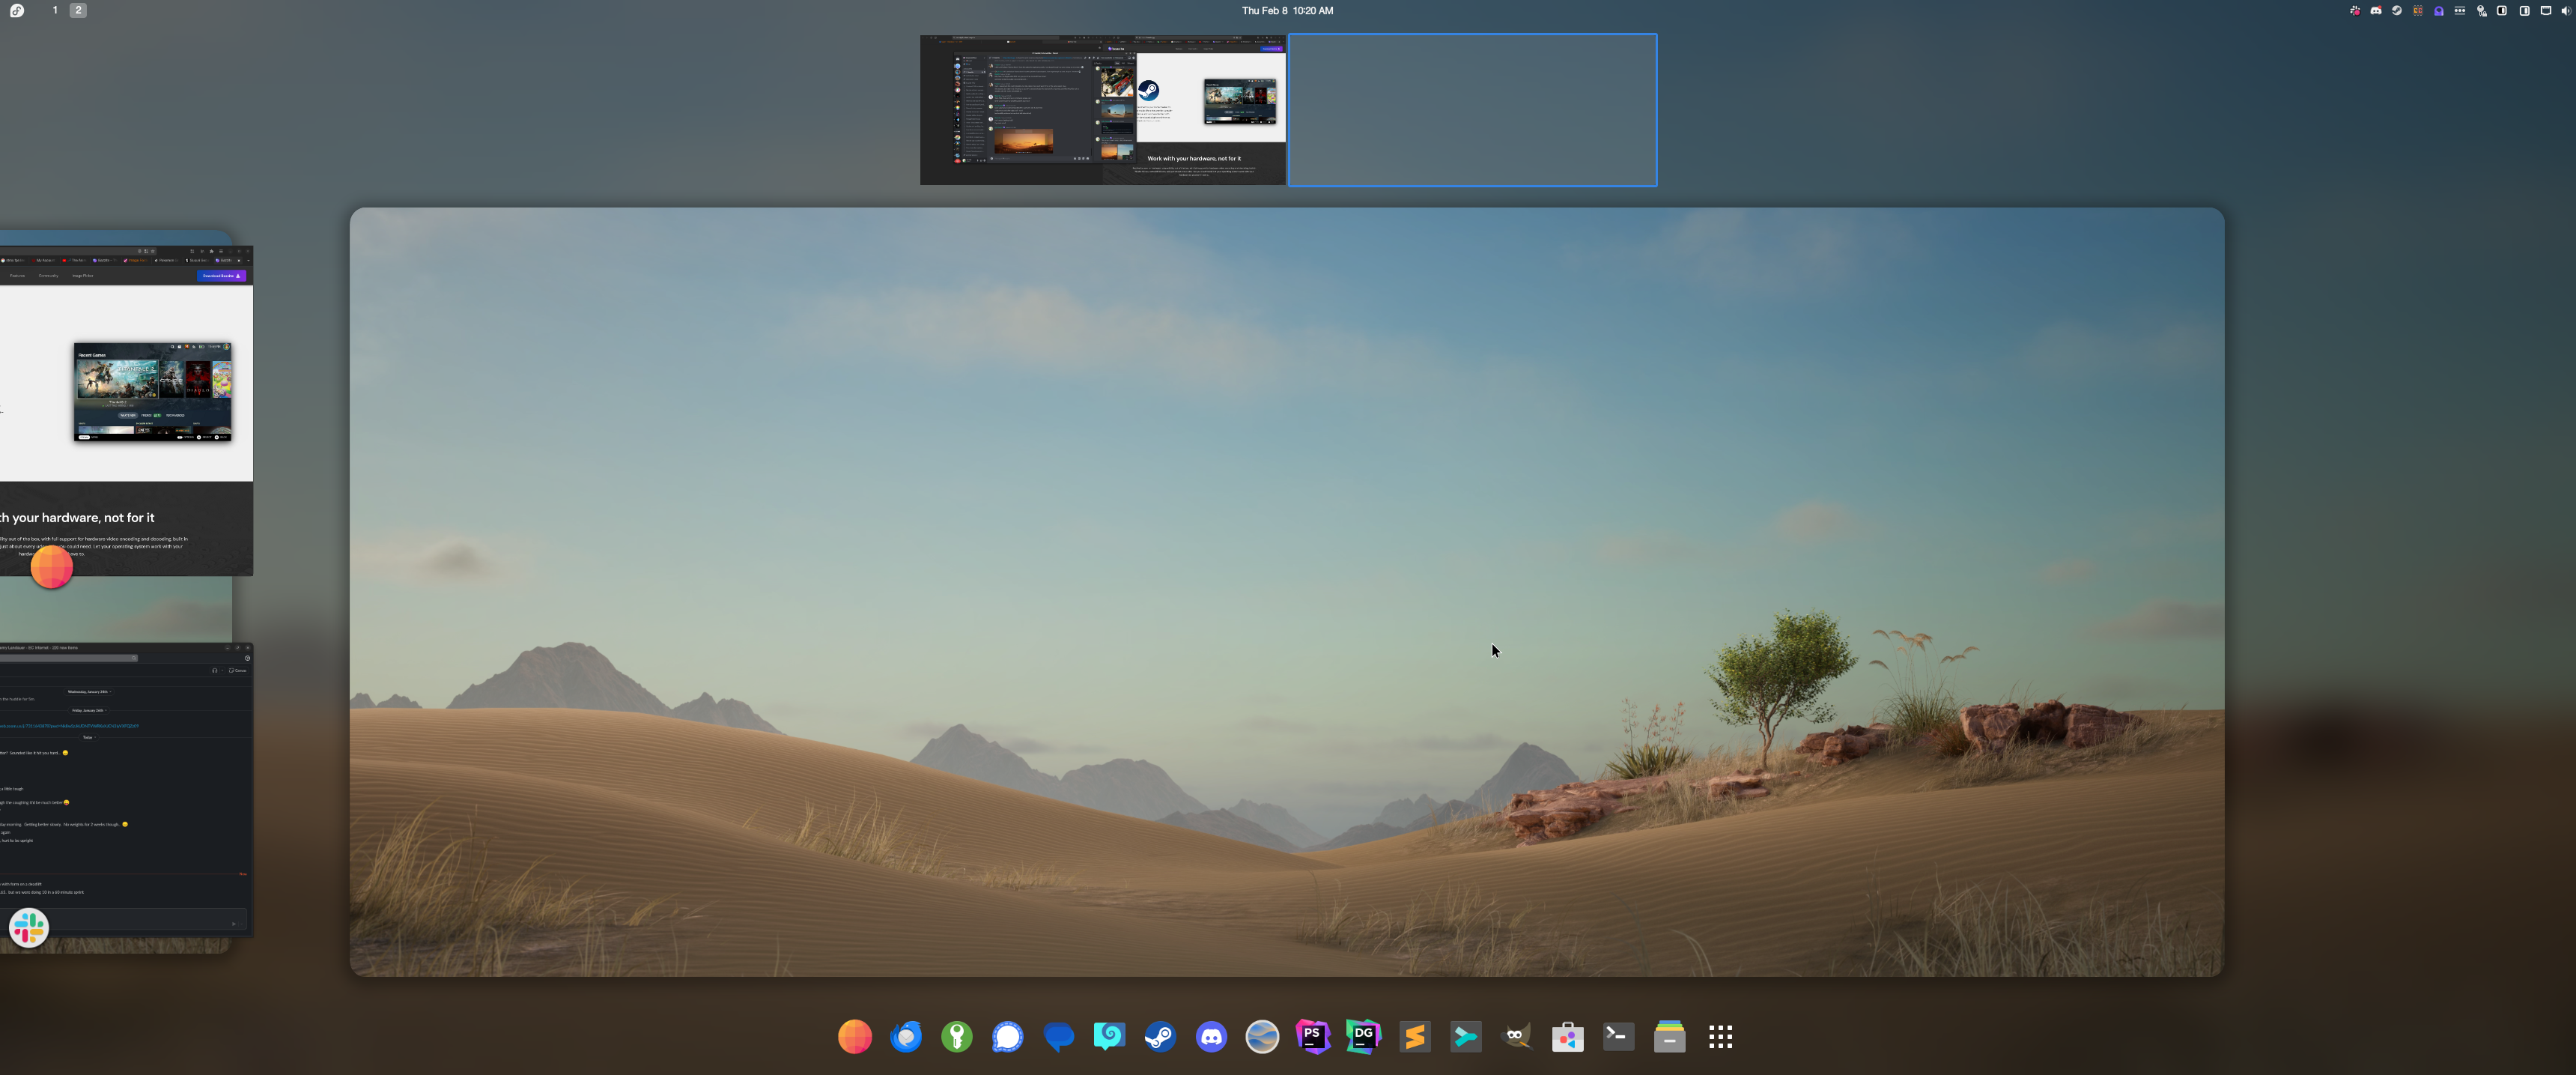
Task: Open the Terminal from the dock
Action: click(x=1618, y=1037)
